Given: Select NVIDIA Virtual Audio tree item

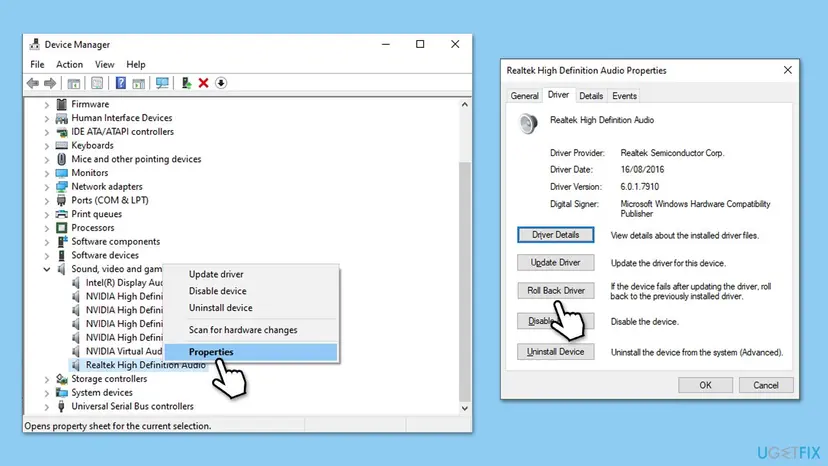Looking at the screenshot, I should click(124, 351).
